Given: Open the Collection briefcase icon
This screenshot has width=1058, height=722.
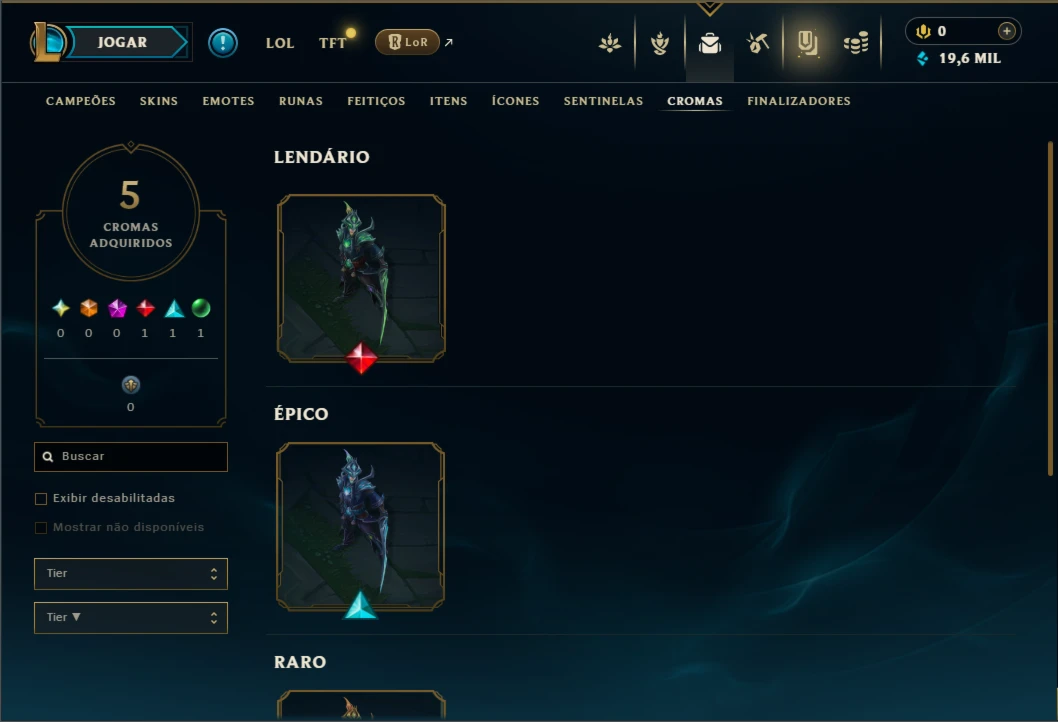Looking at the screenshot, I should pyautogui.click(x=710, y=43).
